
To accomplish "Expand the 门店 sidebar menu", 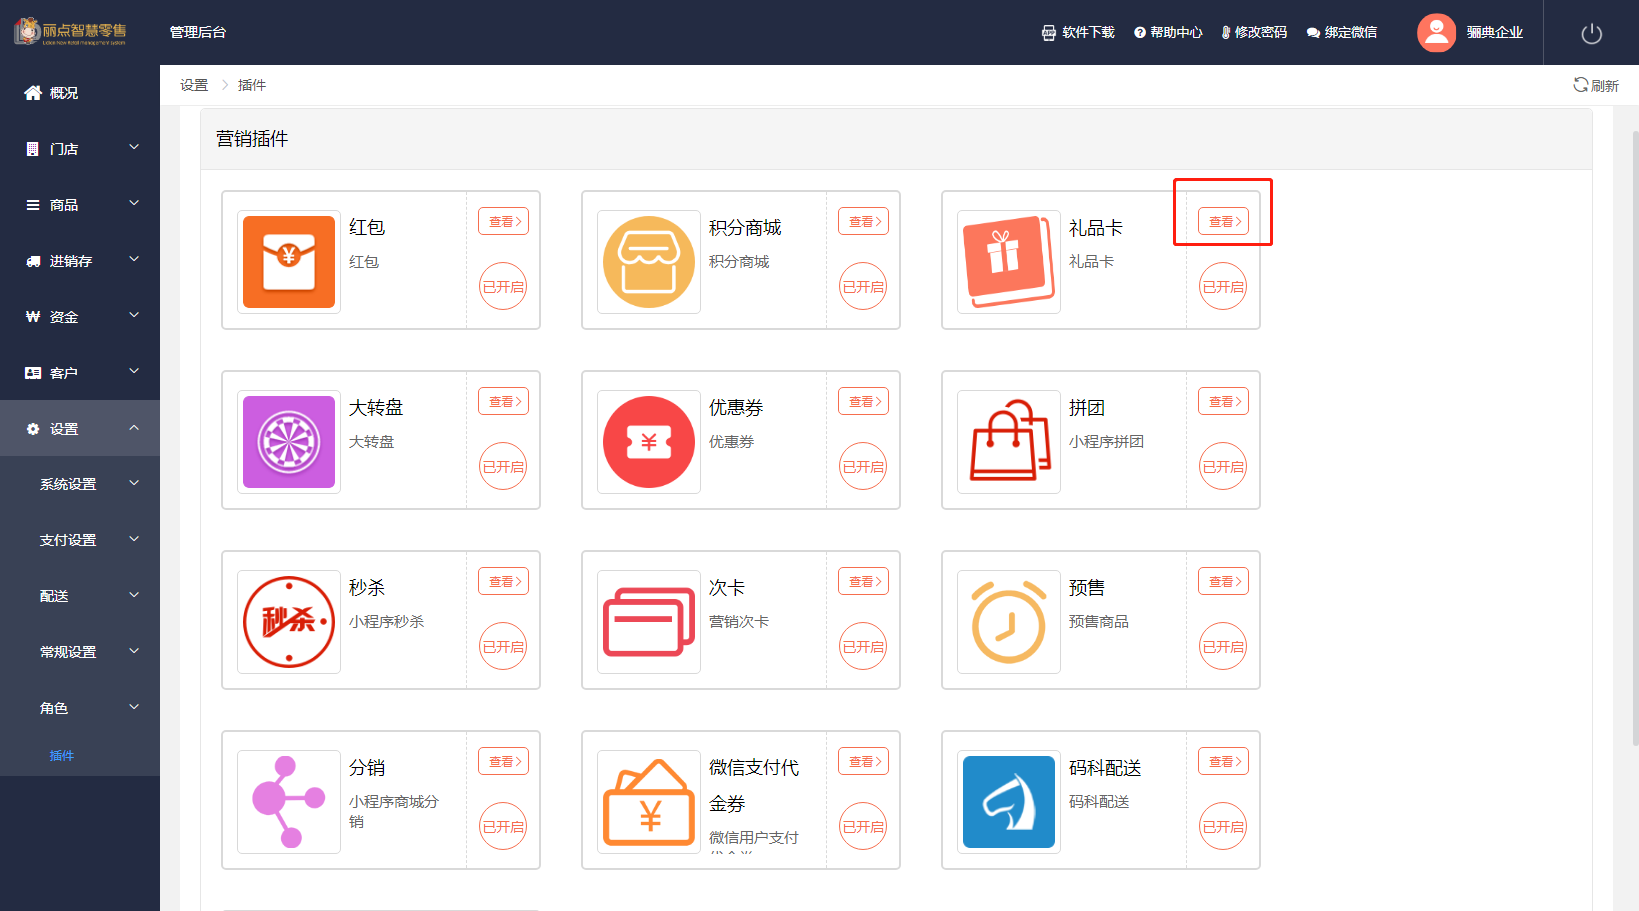I will pyautogui.click(x=80, y=149).
